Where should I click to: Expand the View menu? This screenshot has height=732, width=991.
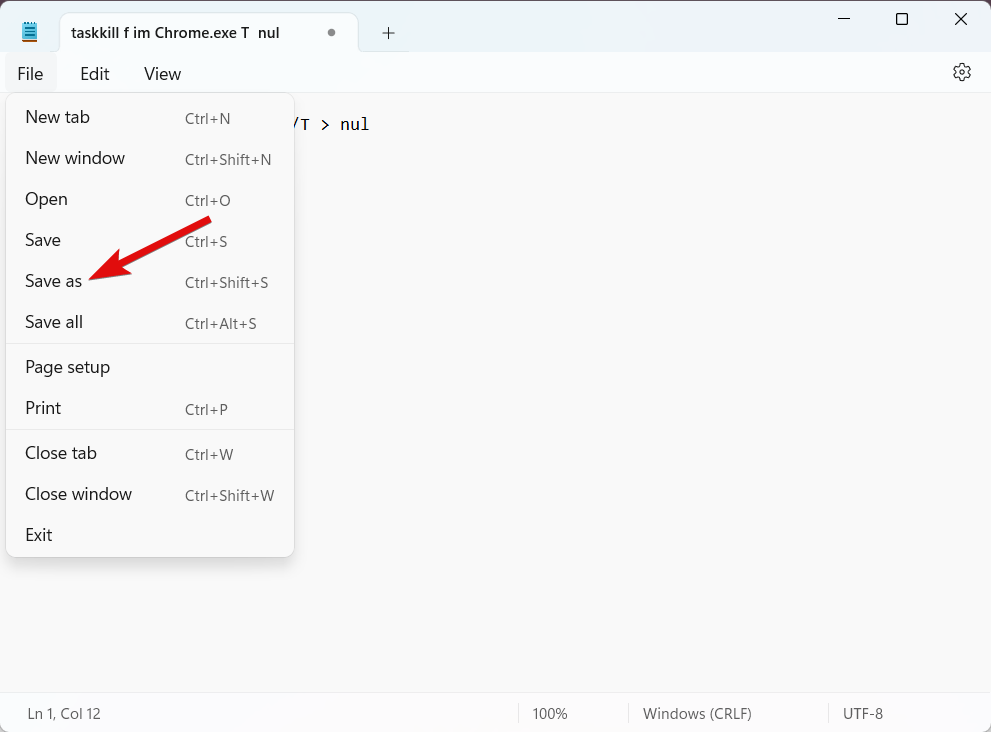(x=162, y=74)
